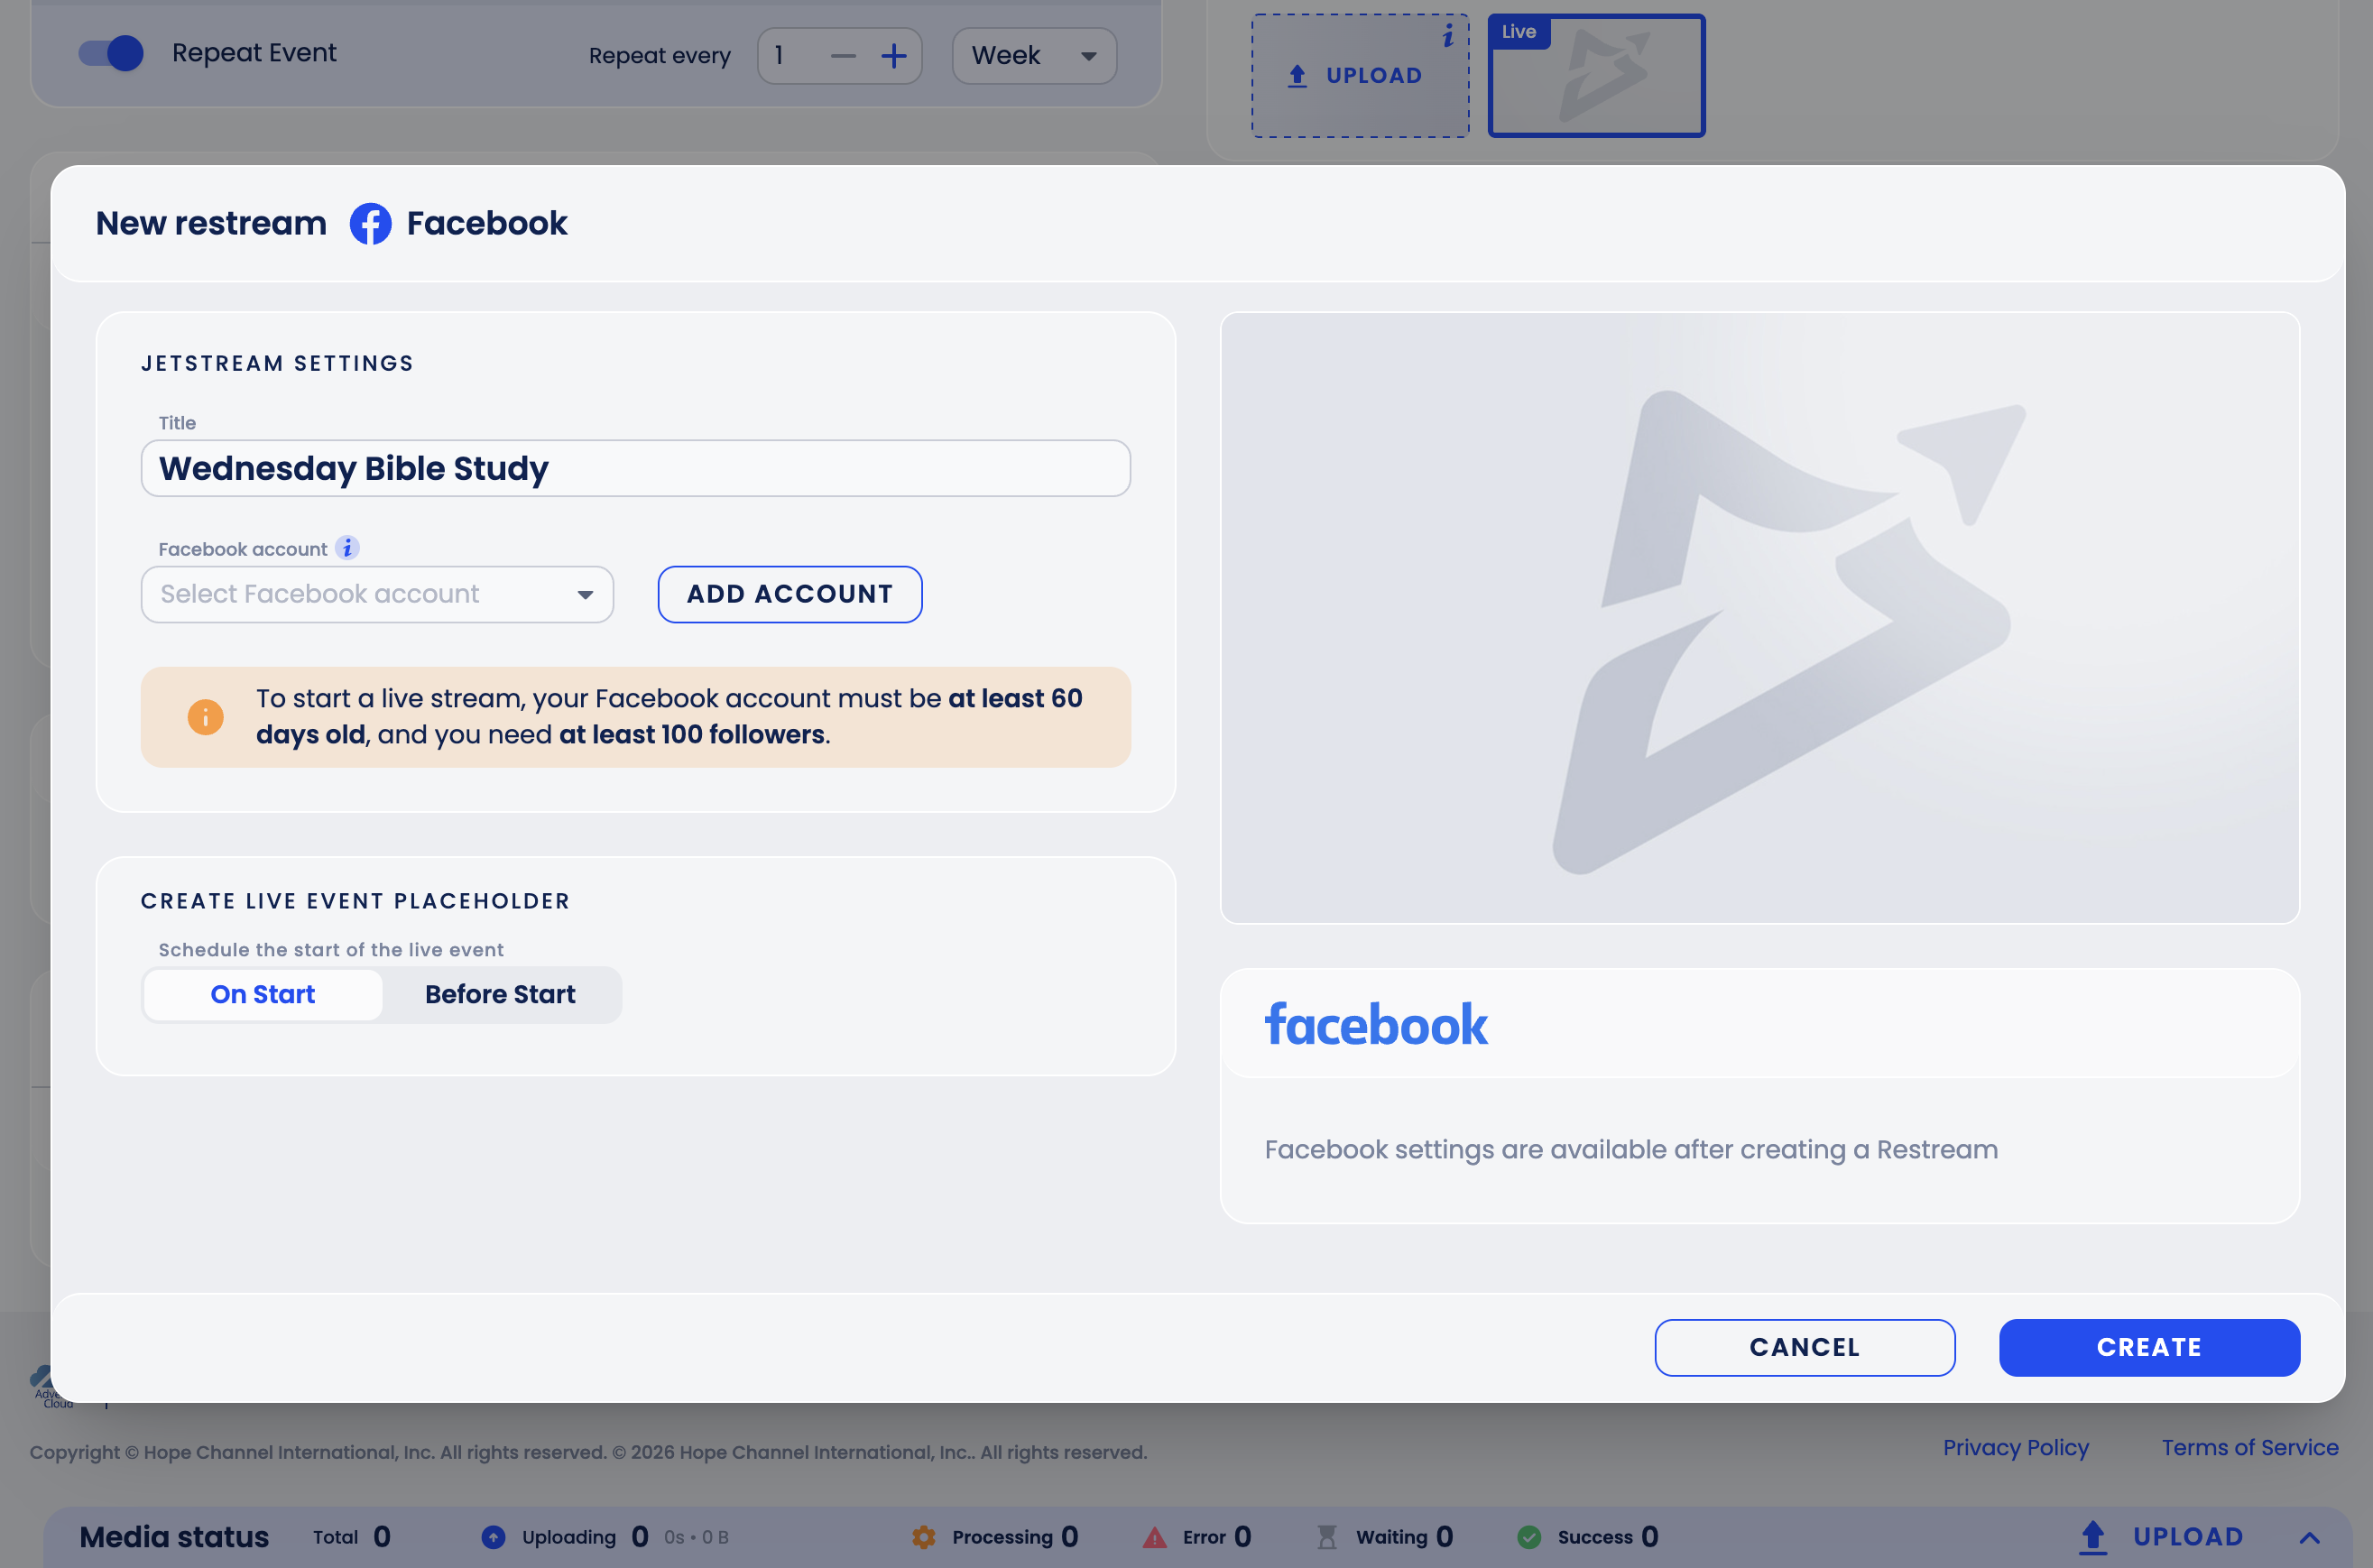The height and width of the screenshot is (1568, 2373).
Task: Click the Title input field
Action: [x=635, y=468]
